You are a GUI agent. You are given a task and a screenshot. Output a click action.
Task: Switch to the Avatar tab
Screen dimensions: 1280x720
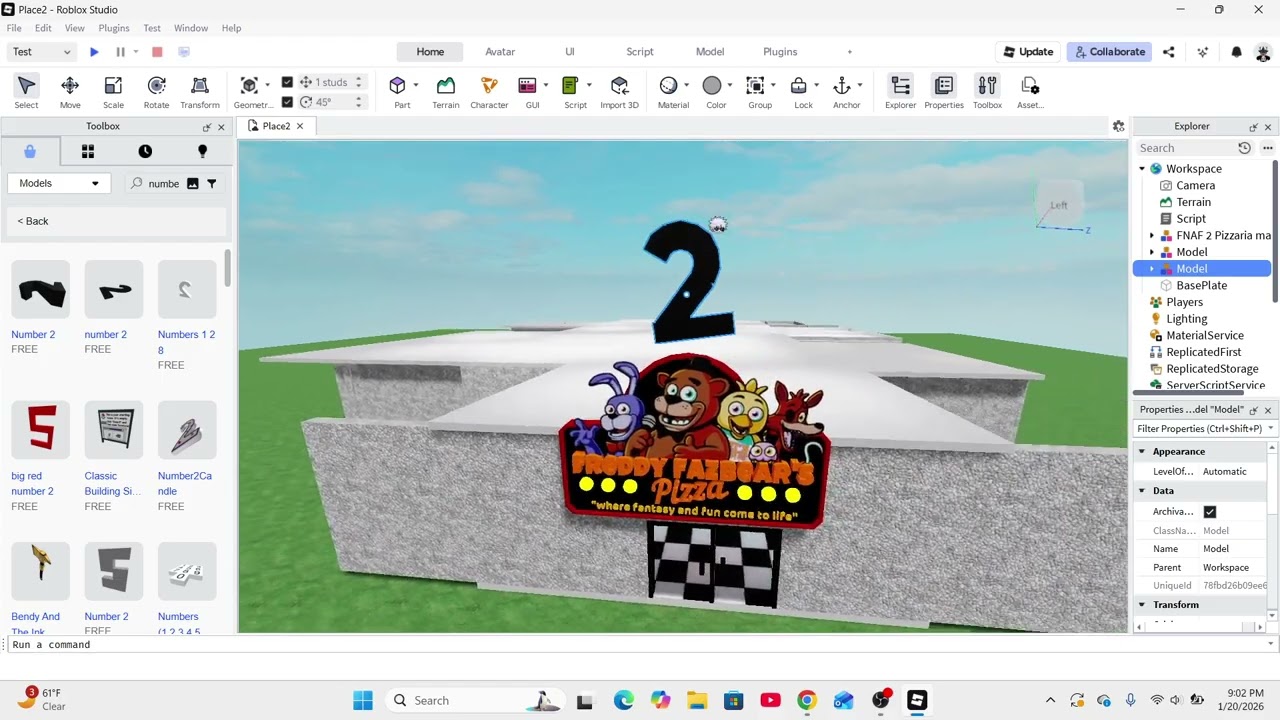[x=500, y=52]
